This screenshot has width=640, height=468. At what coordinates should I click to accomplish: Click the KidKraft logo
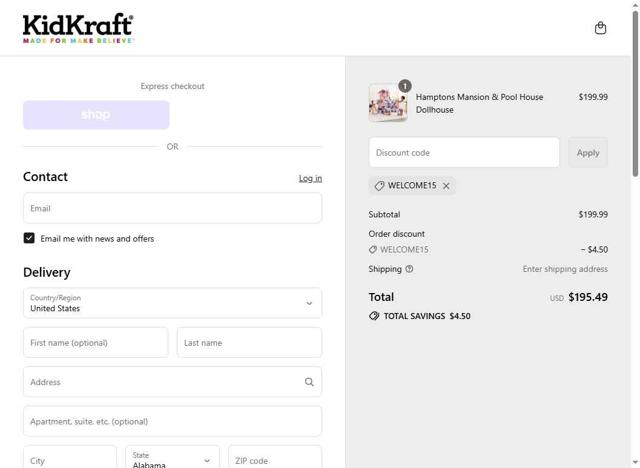[x=78, y=28]
